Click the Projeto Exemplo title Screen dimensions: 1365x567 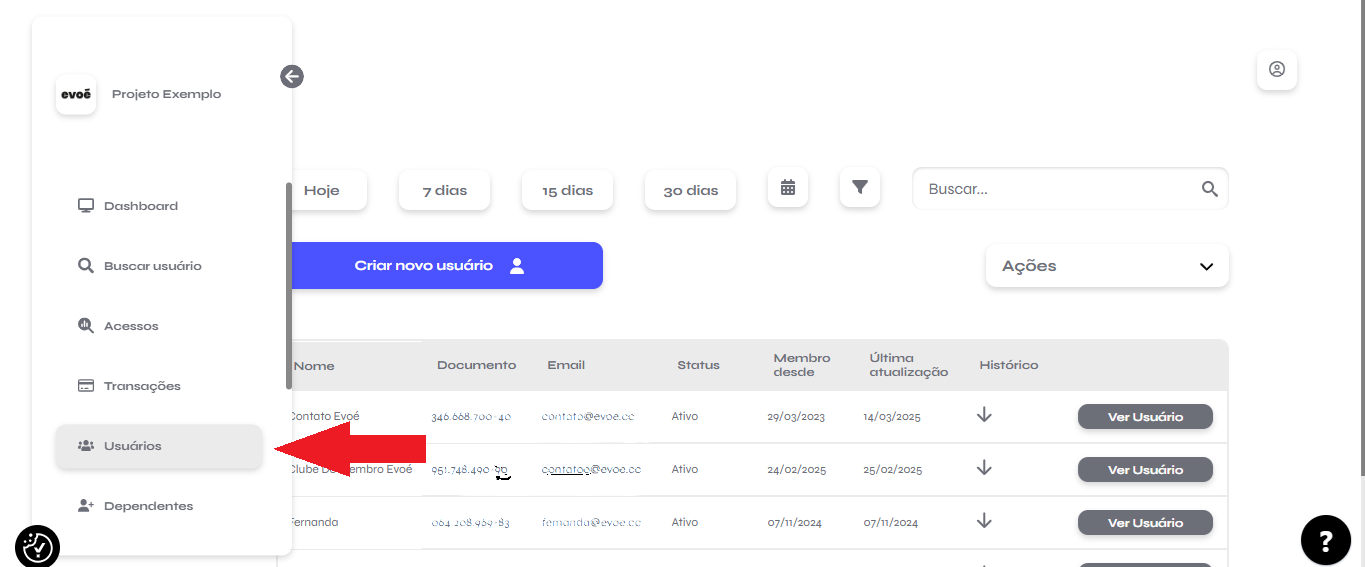(166, 94)
